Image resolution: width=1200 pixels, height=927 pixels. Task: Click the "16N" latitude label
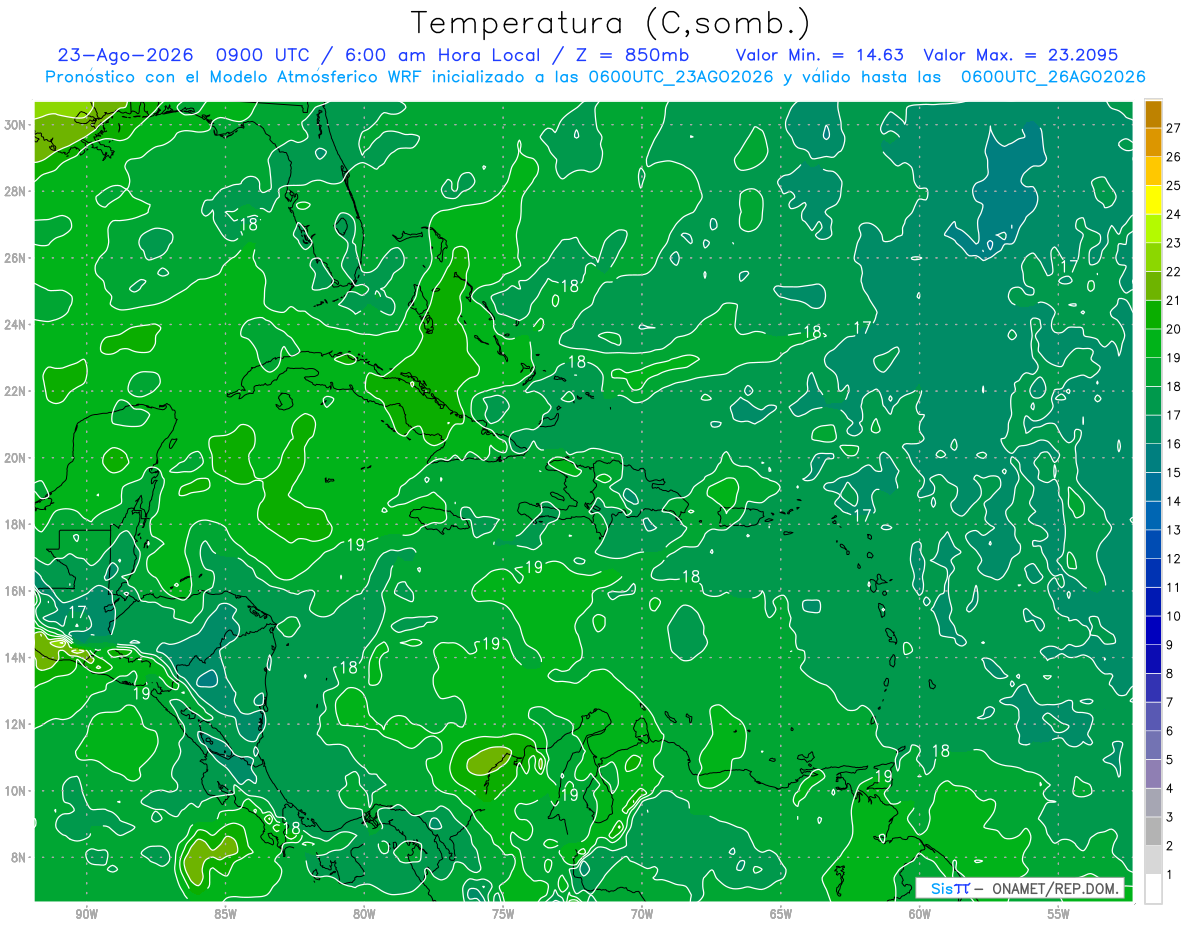(15, 591)
